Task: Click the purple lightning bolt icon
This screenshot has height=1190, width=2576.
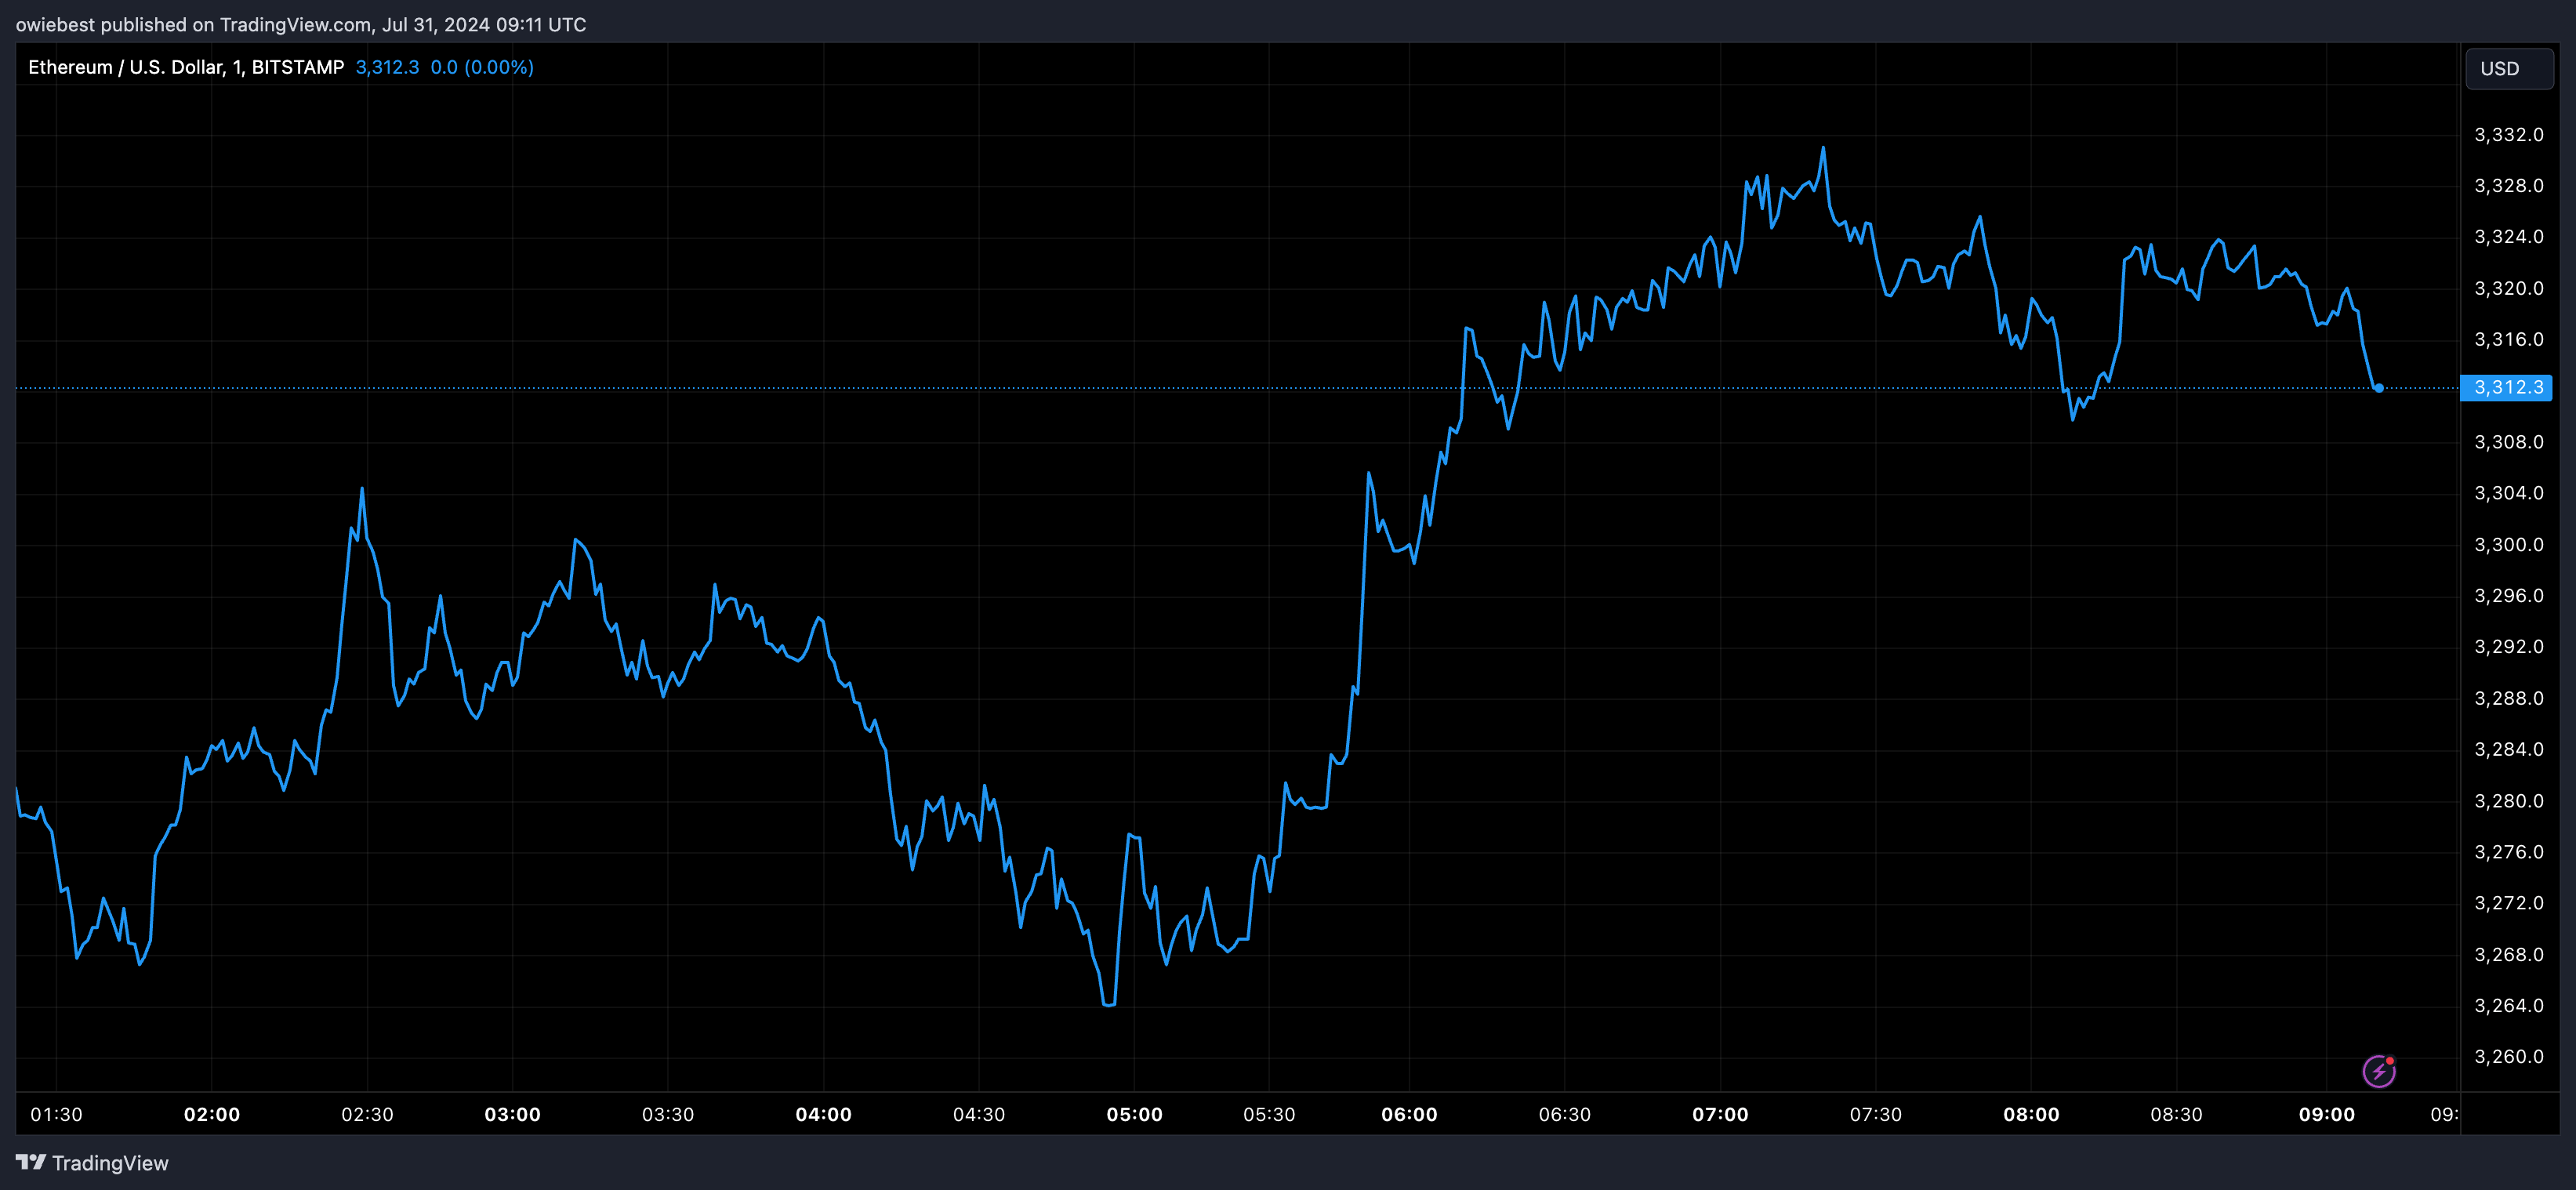Action: (x=2378, y=1071)
